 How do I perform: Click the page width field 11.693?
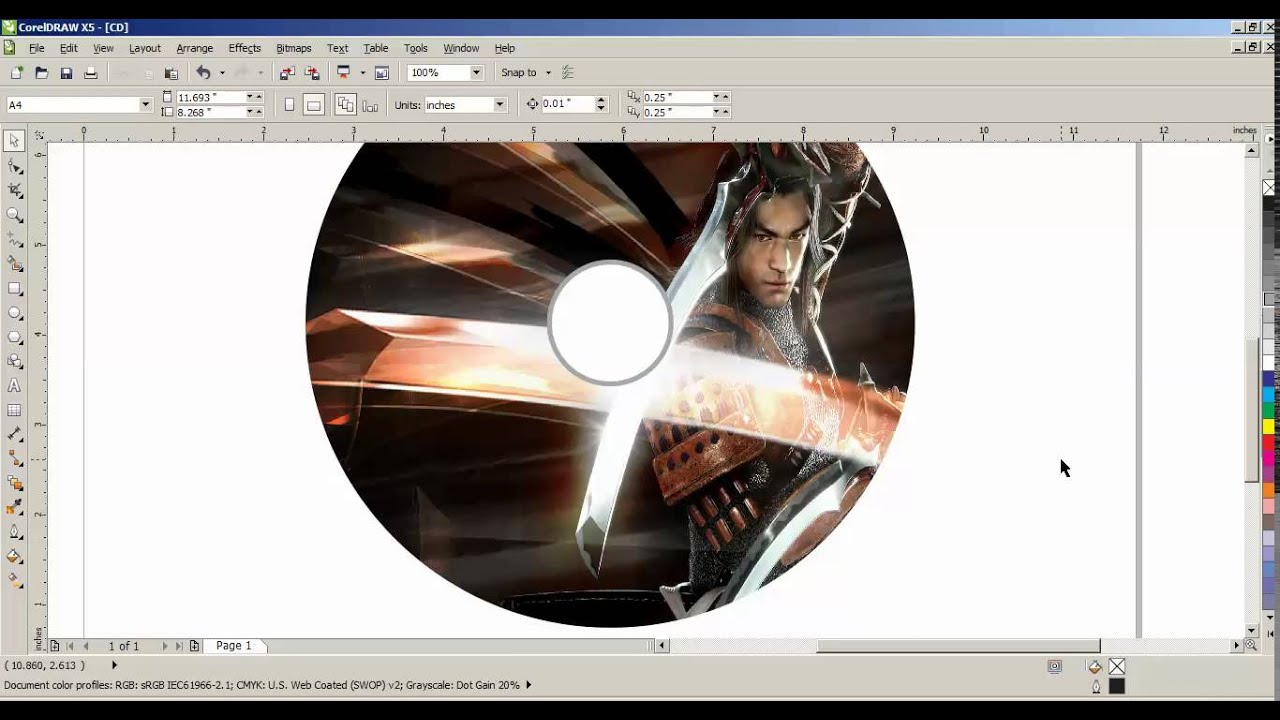click(210, 97)
